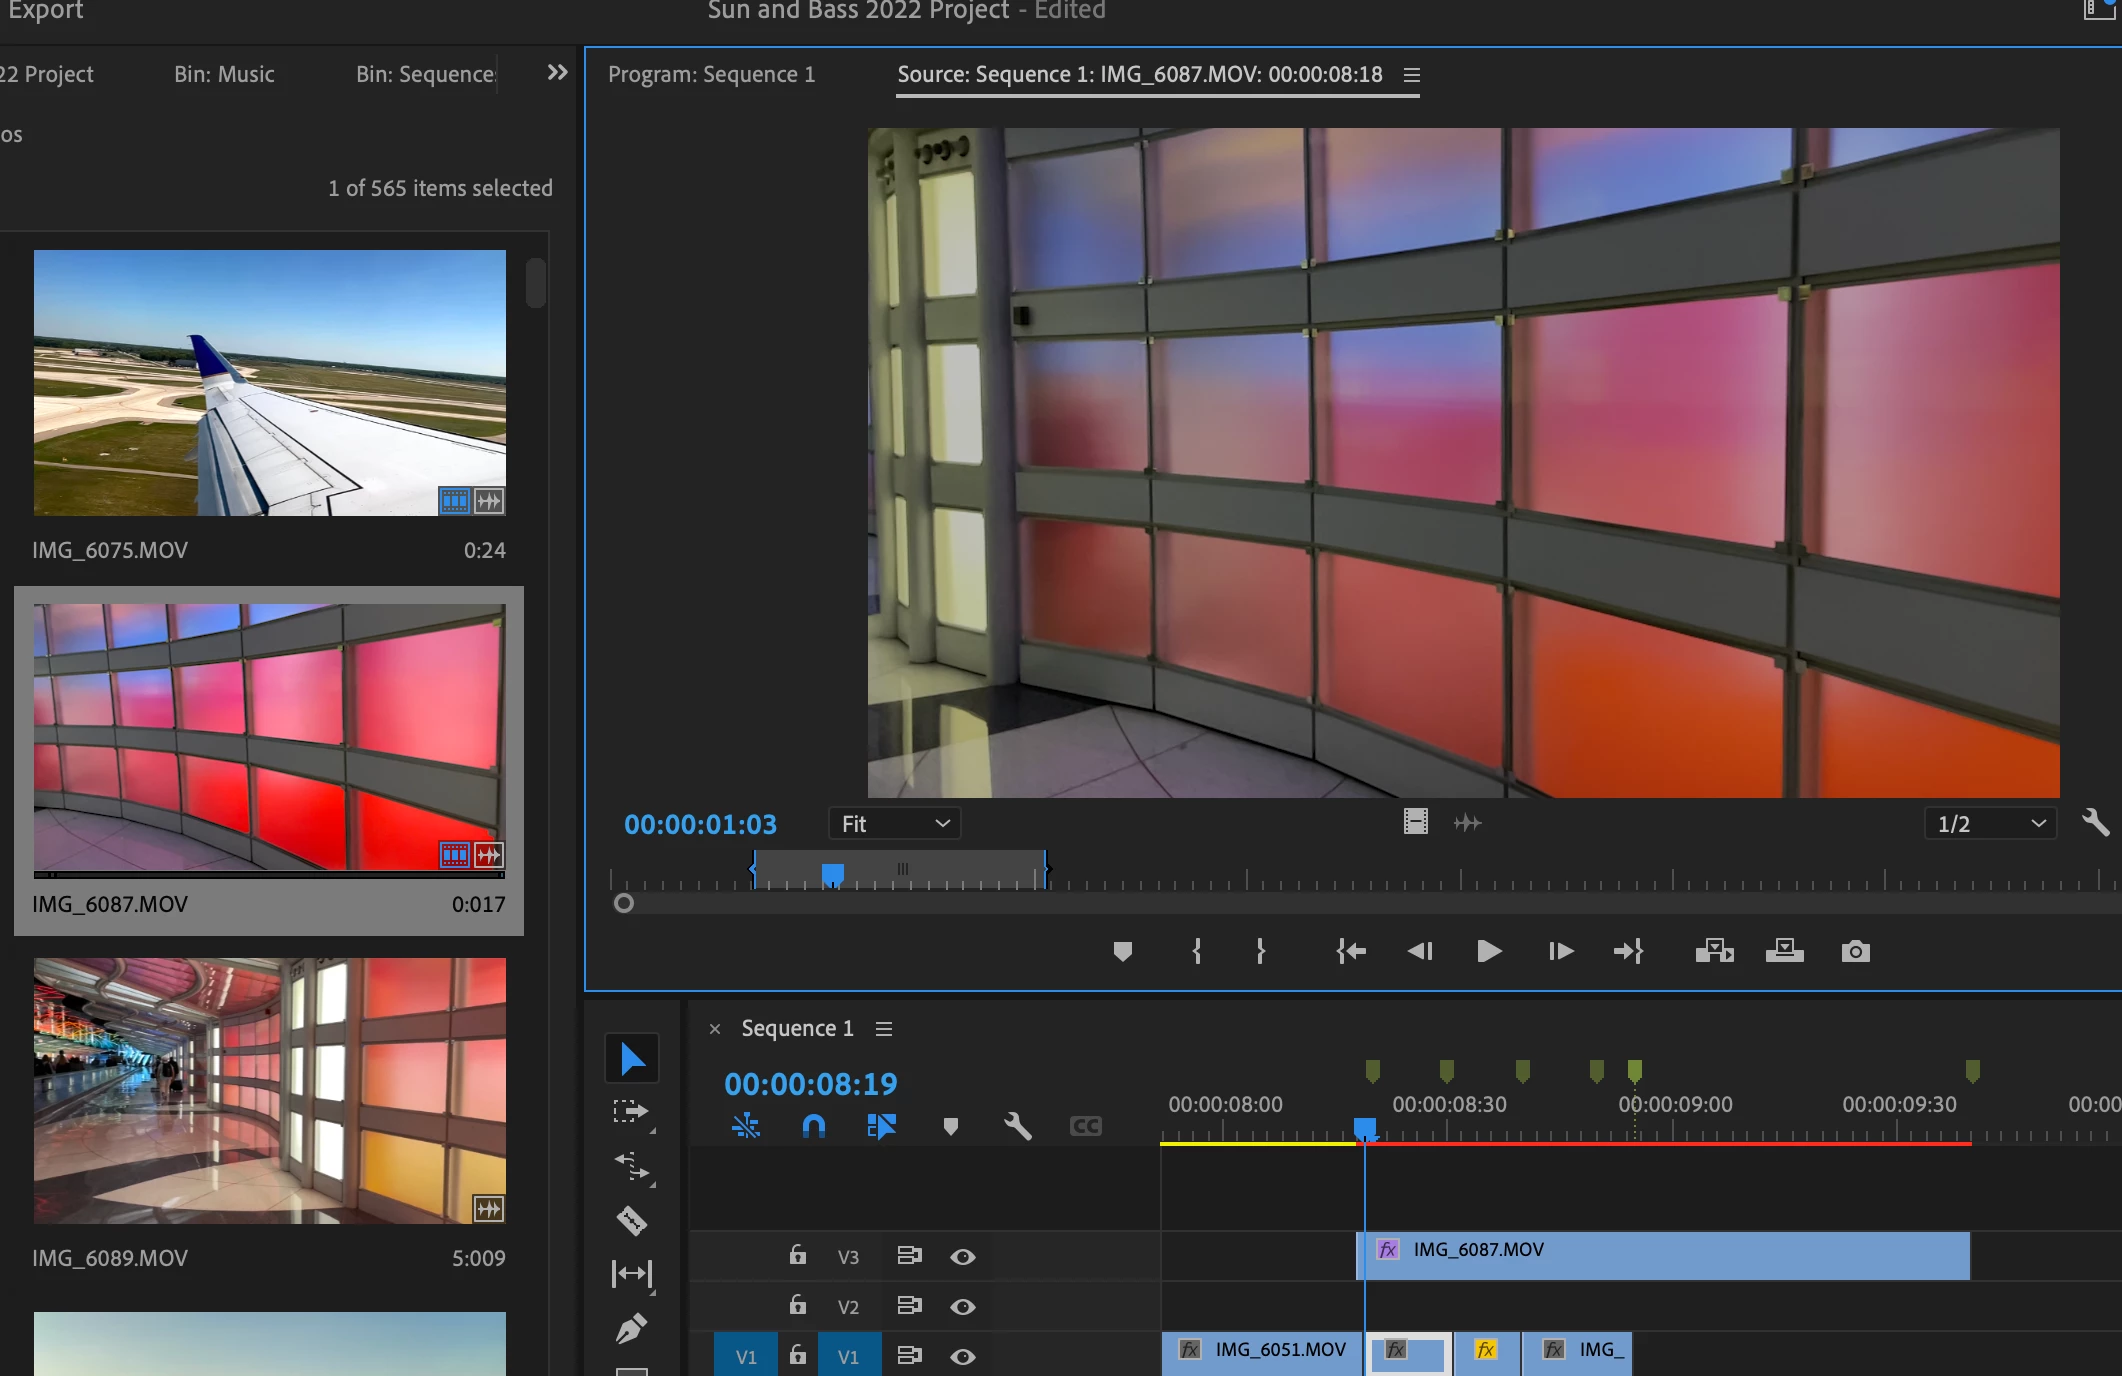
Task: Open the Fit zoom level dropdown
Action: click(x=894, y=824)
